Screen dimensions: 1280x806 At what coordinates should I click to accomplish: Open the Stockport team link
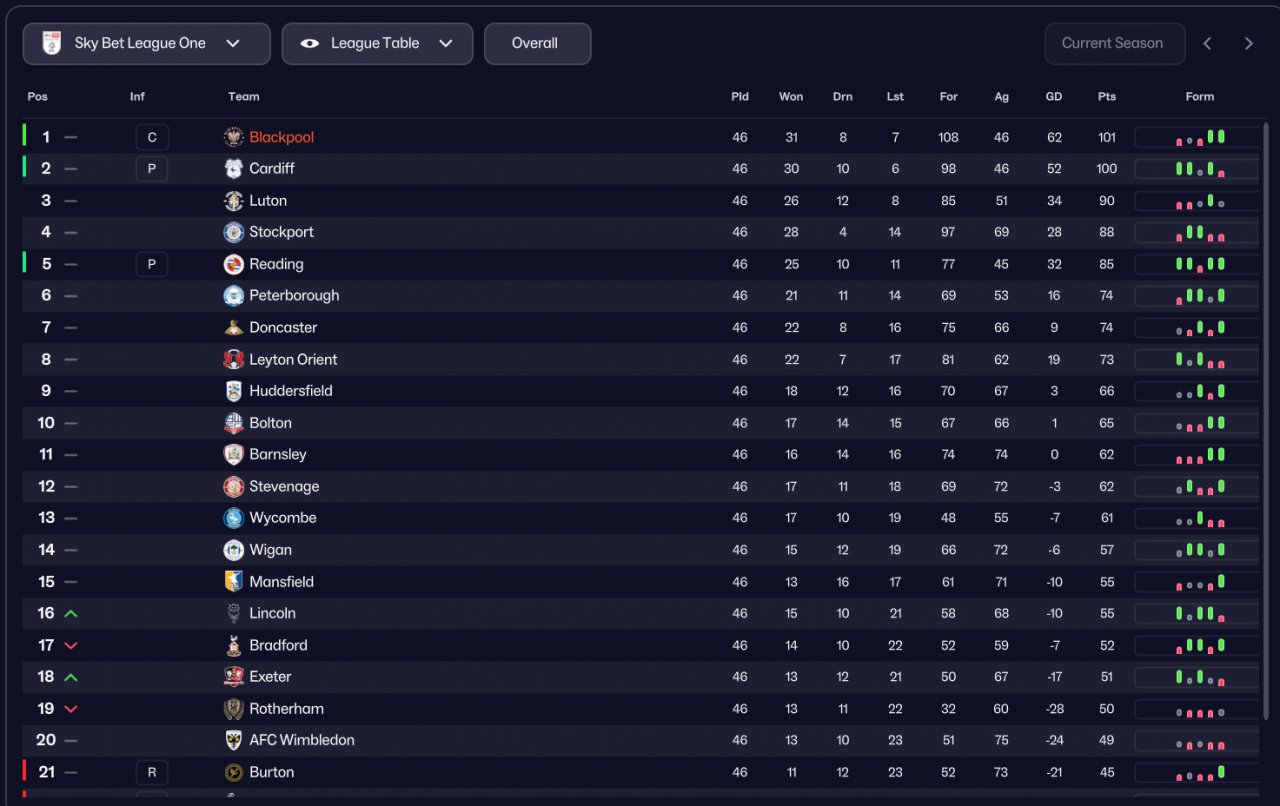[281, 232]
